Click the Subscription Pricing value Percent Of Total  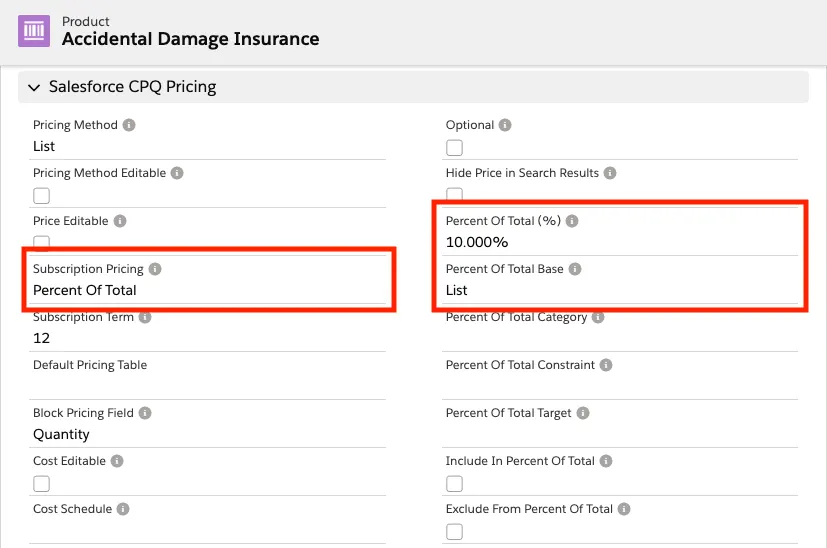point(85,290)
